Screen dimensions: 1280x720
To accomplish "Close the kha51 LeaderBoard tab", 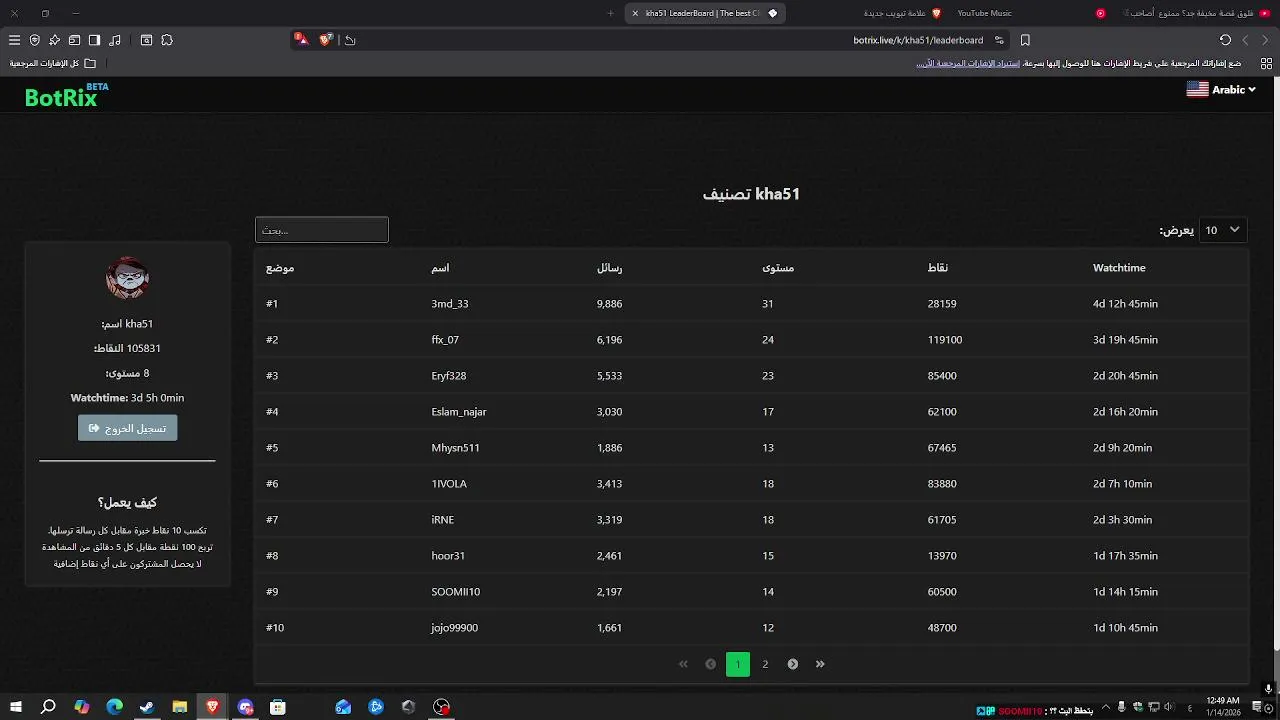I will point(635,13).
